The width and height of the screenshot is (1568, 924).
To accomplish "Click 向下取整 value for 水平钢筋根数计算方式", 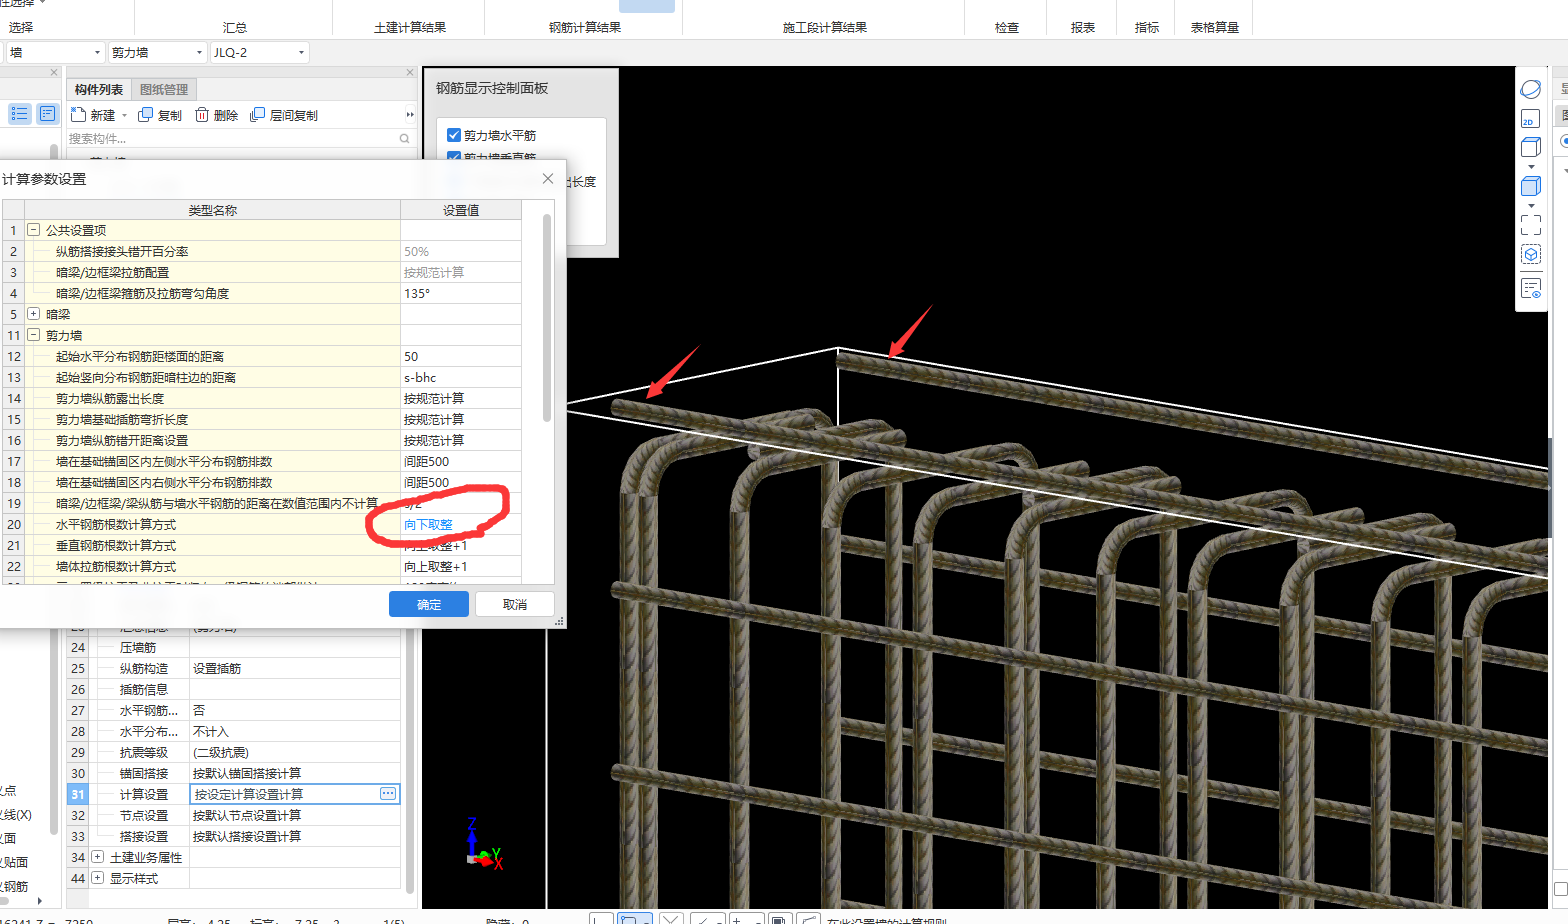I will point(461,524).
